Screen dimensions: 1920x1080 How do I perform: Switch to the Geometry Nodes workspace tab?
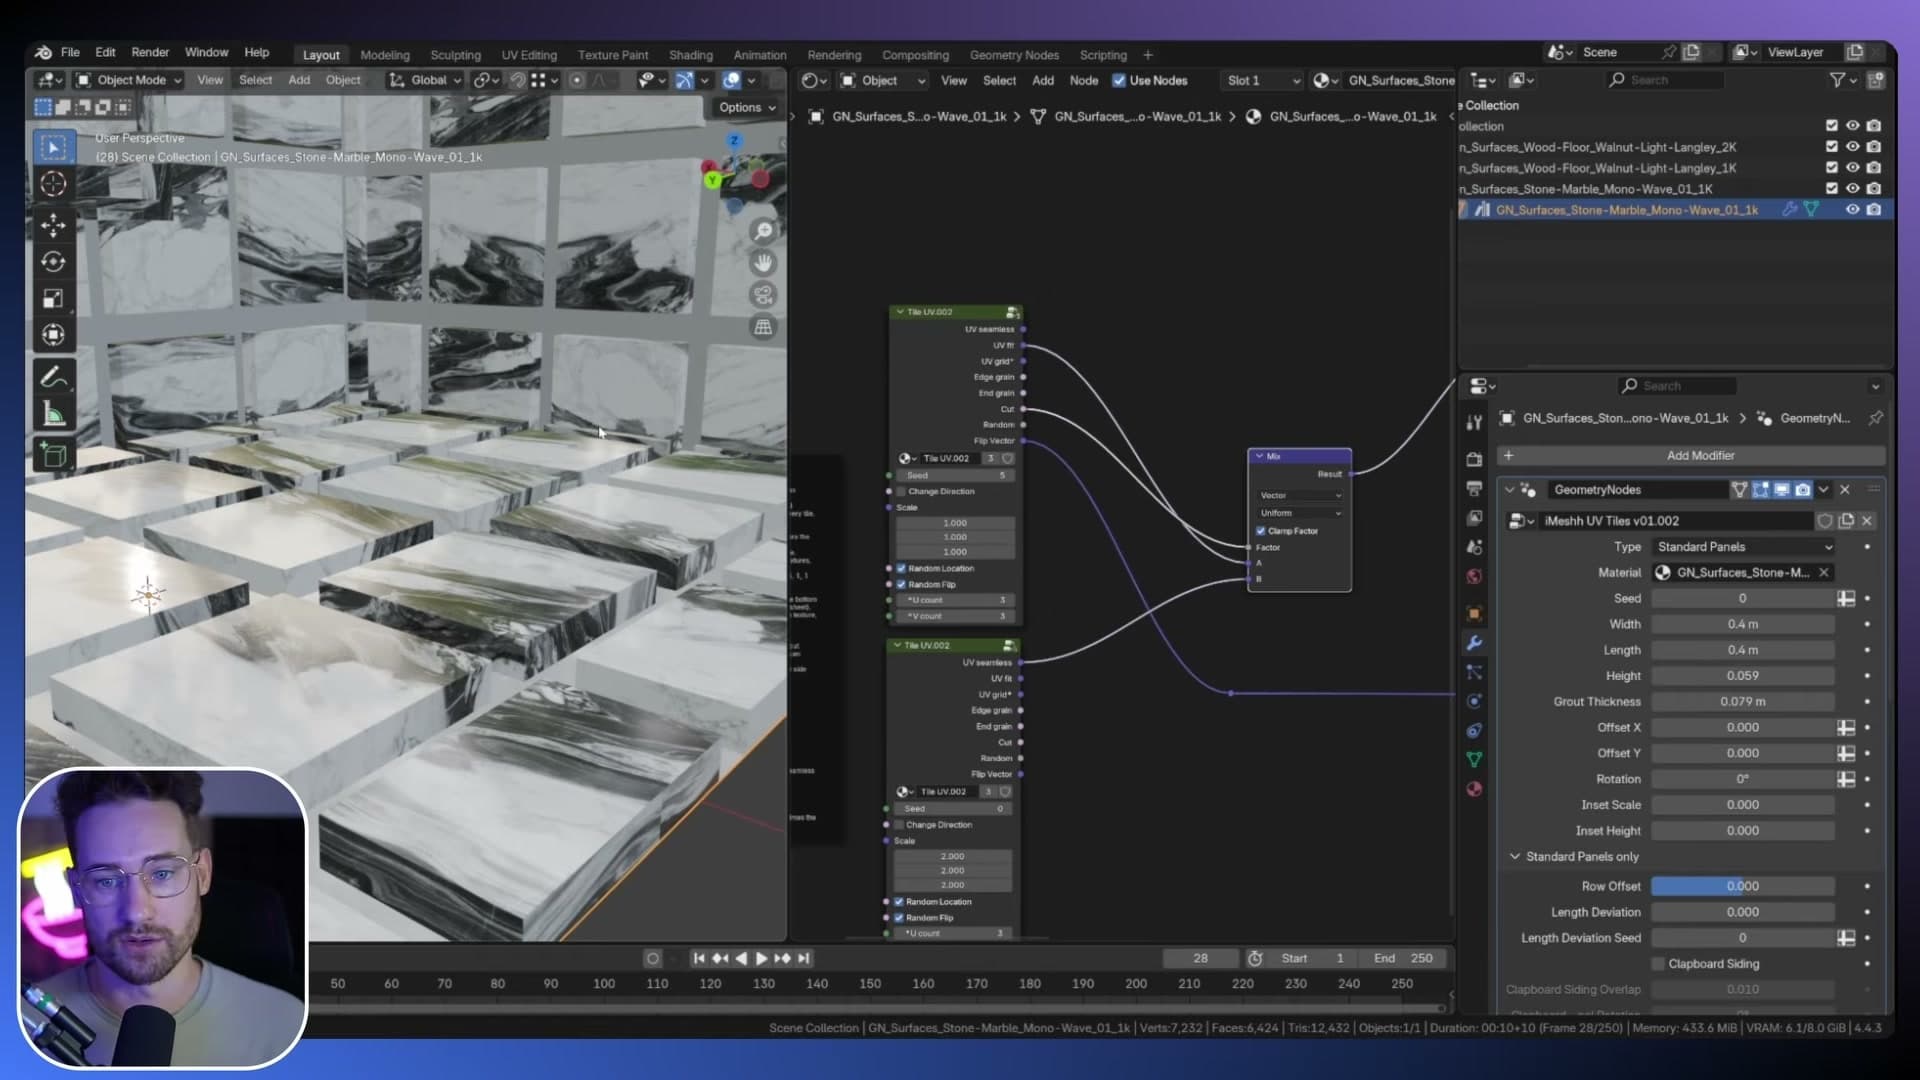[1014, 55]
